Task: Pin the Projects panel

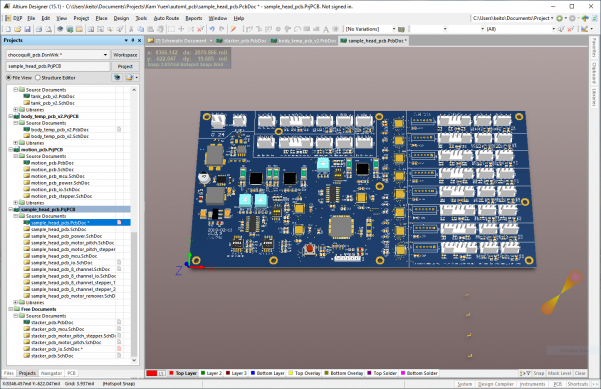Action: [133, 40]
